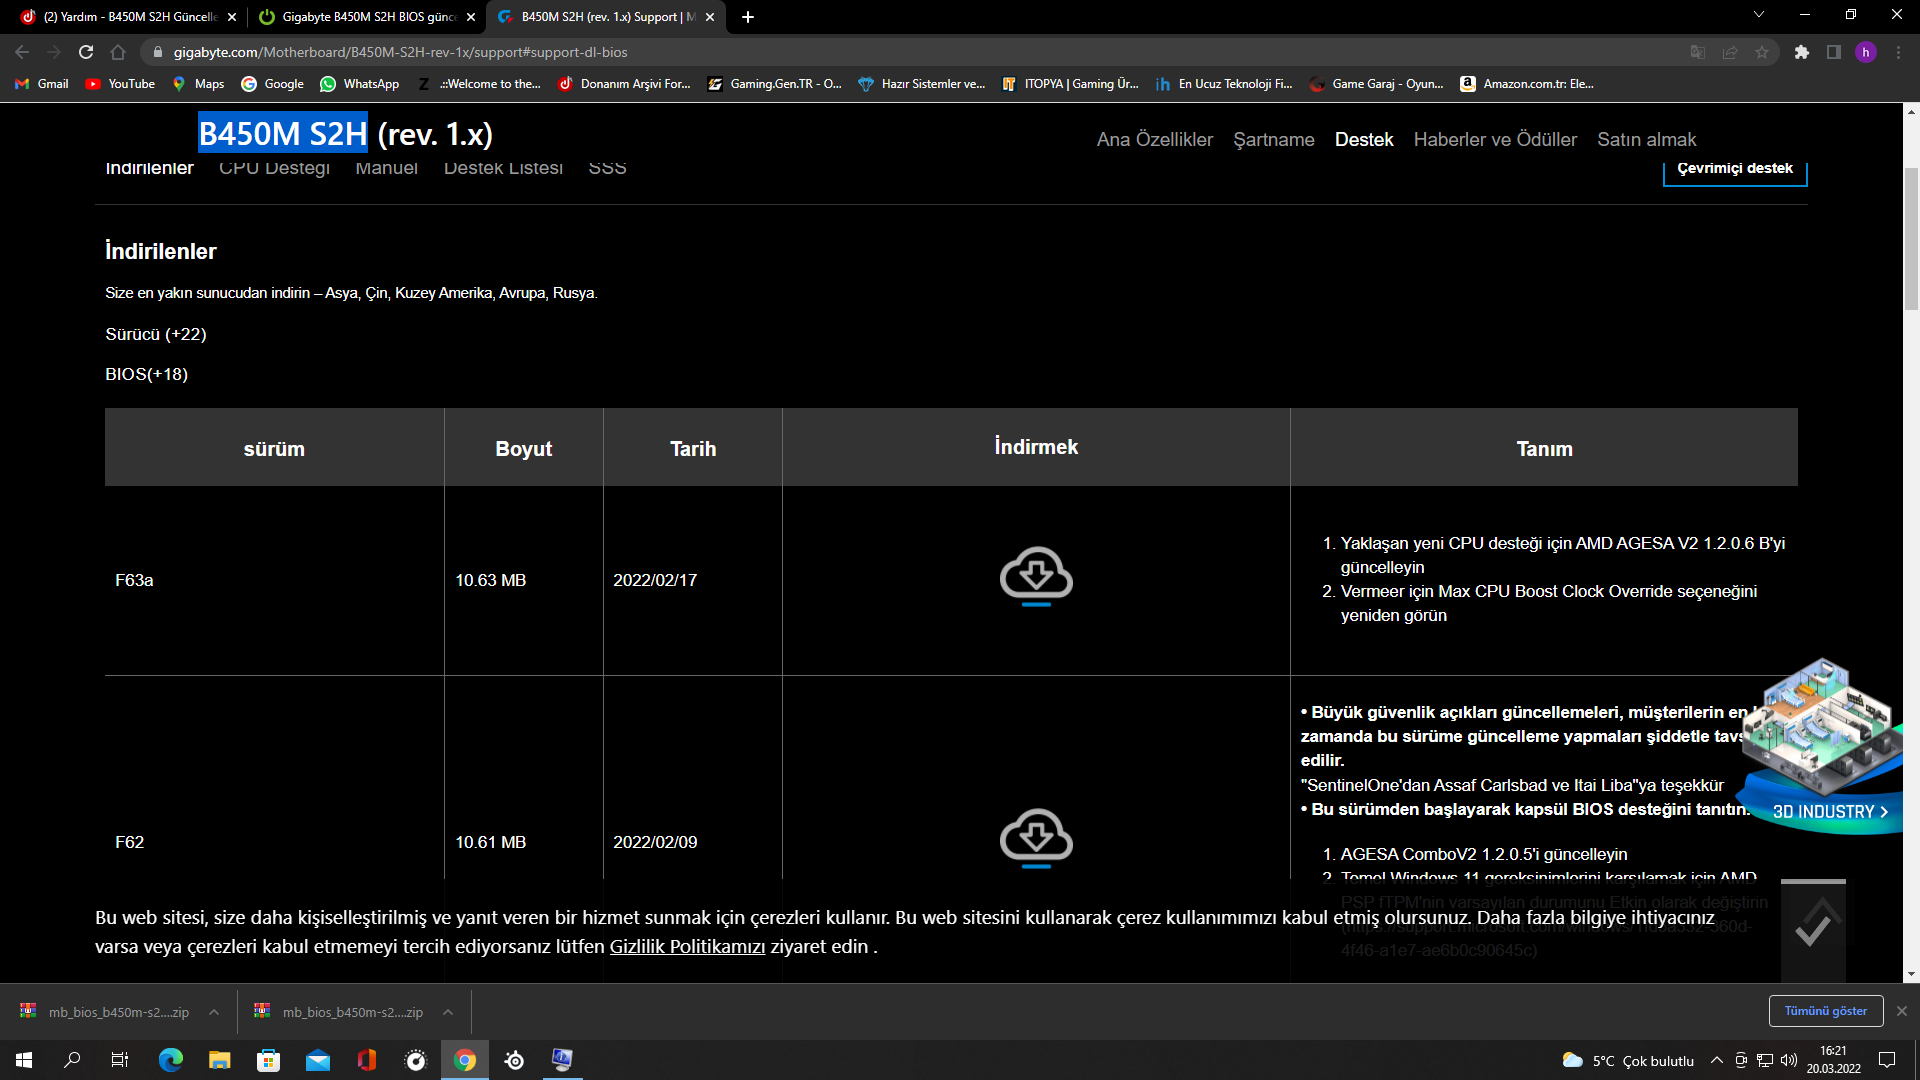Open Windows search from taskbar
Screen dimensions: 1920x1080
coord(72,1060)
